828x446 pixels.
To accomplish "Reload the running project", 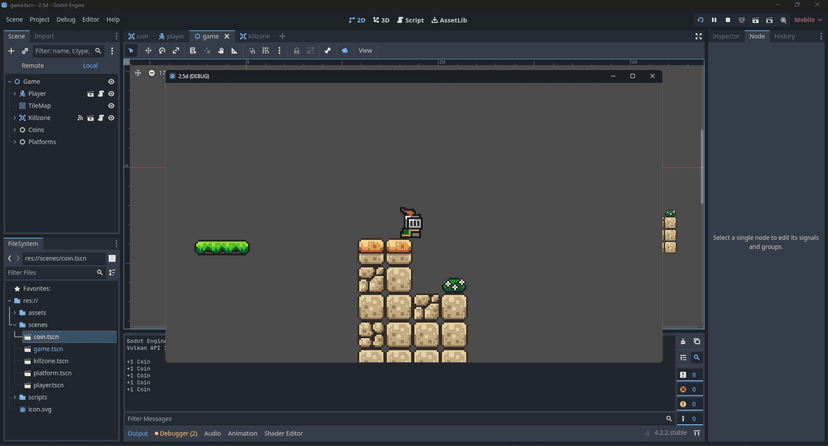I will click(700, 20).
